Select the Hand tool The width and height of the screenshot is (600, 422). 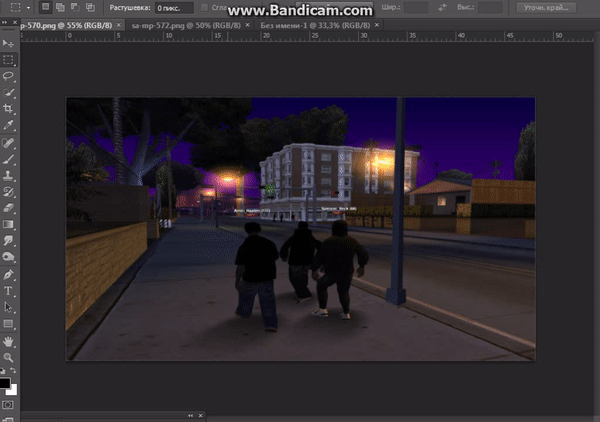point(8,341)
